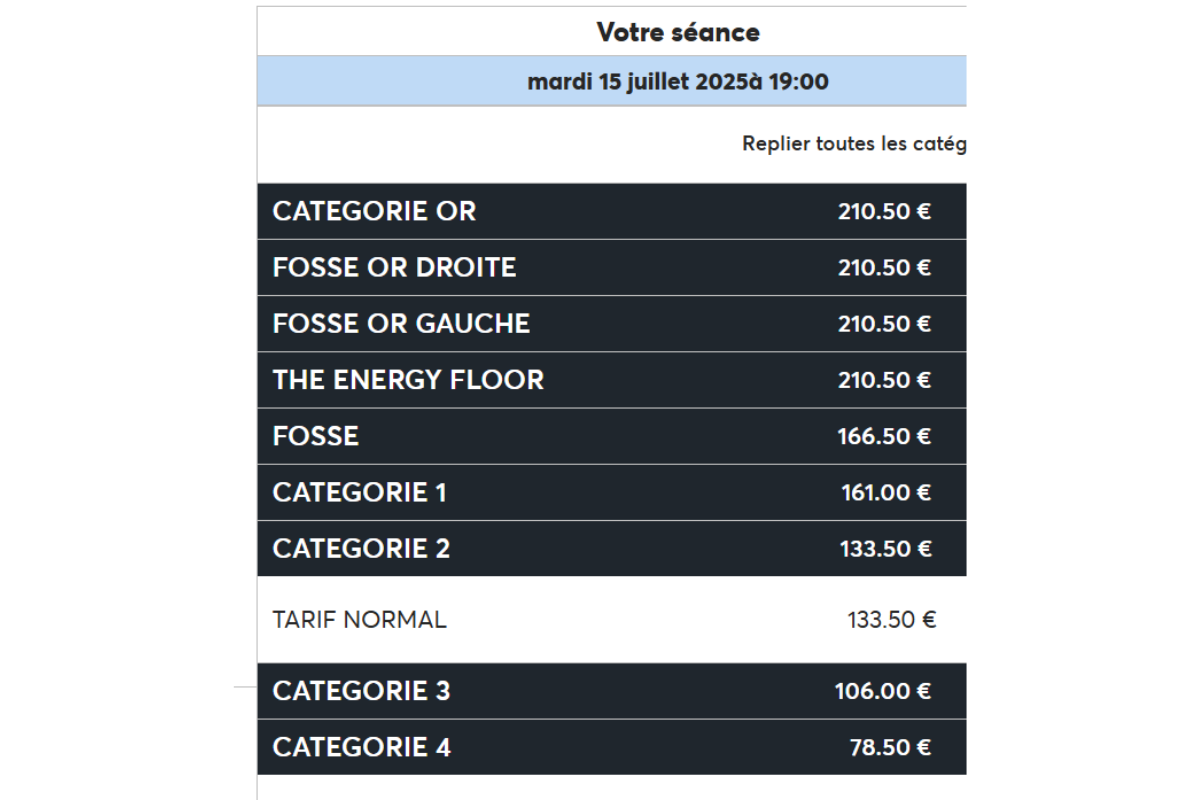The image size is (1200, 800).
Task: Click the Votre séance heading
Action: pos(678,32)
